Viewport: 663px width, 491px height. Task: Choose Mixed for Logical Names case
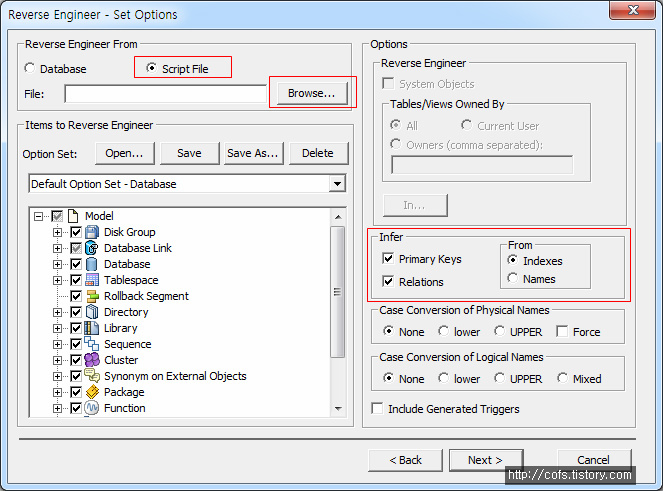pyautogui.click(x=562, y=378)
